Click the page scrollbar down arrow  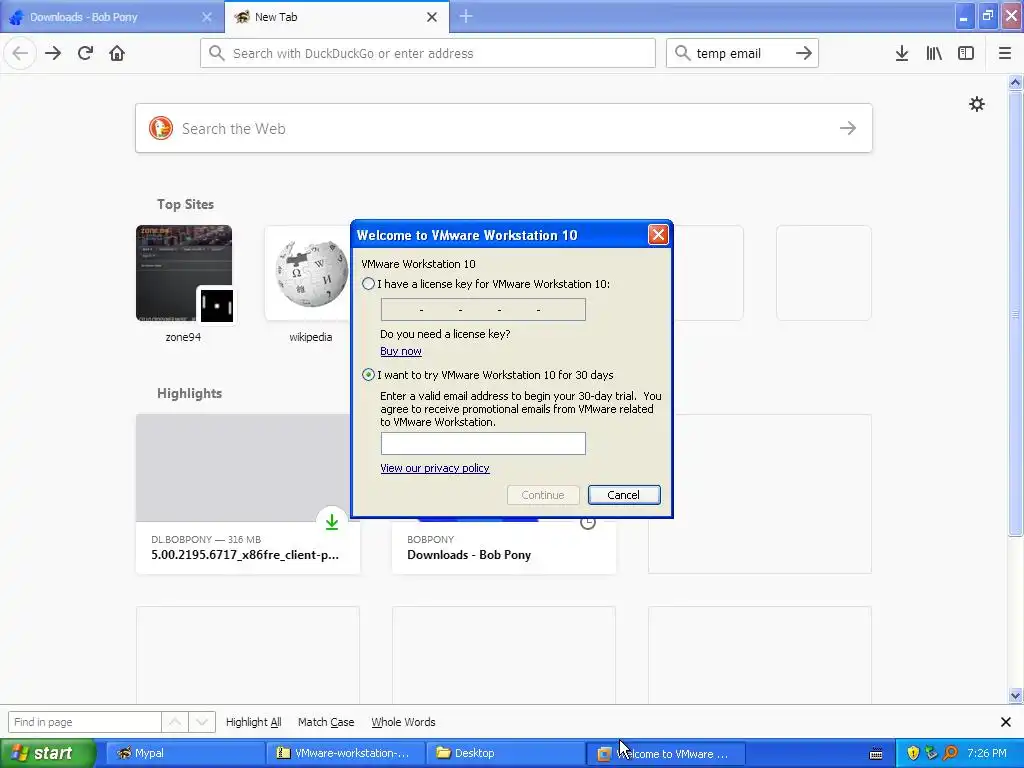click(1016, 696)
